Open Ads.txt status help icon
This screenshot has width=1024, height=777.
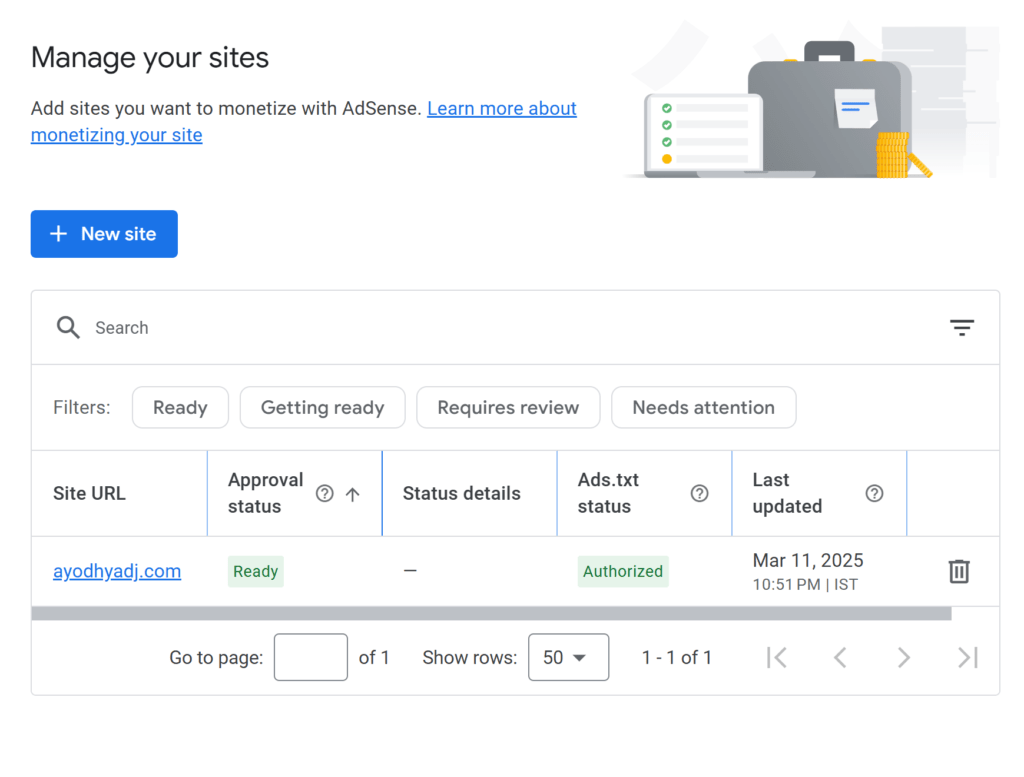click(x=699, y=493)
